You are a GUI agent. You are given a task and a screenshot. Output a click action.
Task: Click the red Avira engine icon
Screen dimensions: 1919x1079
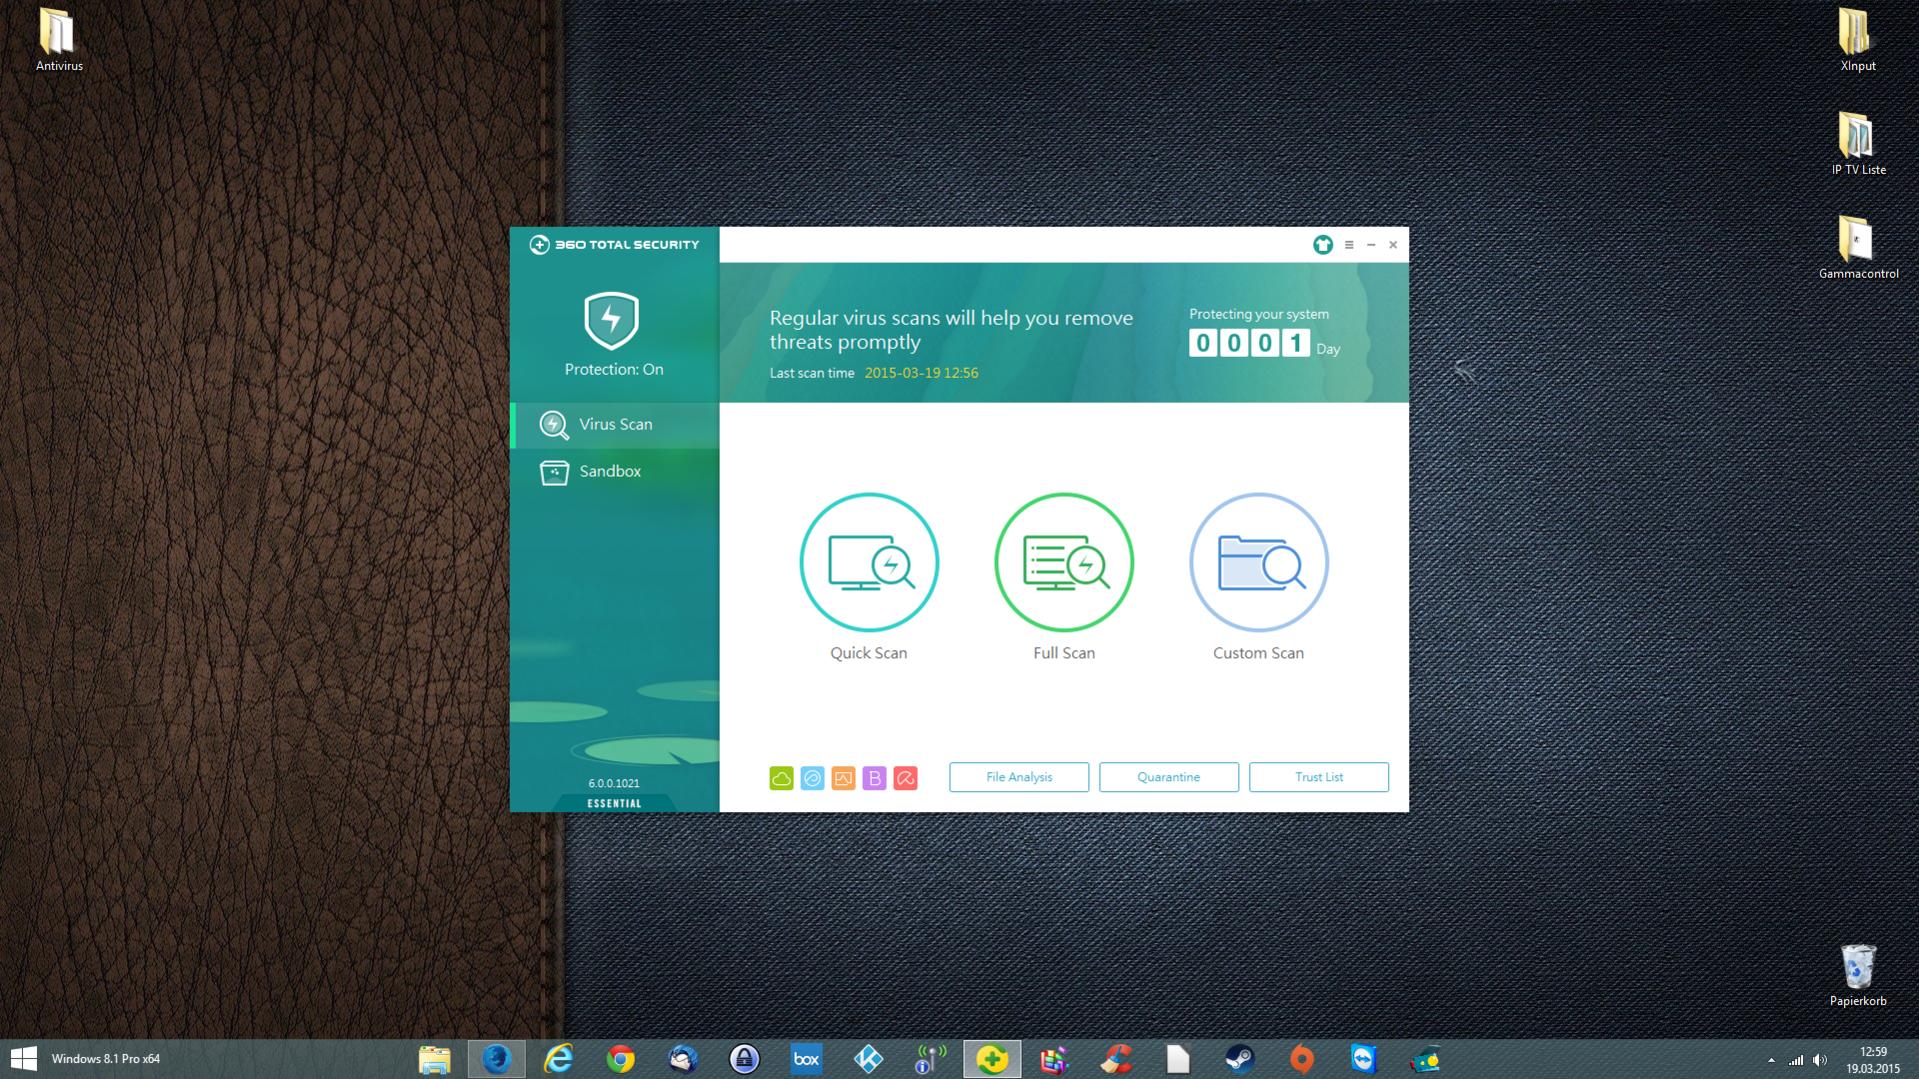[905, 778]
